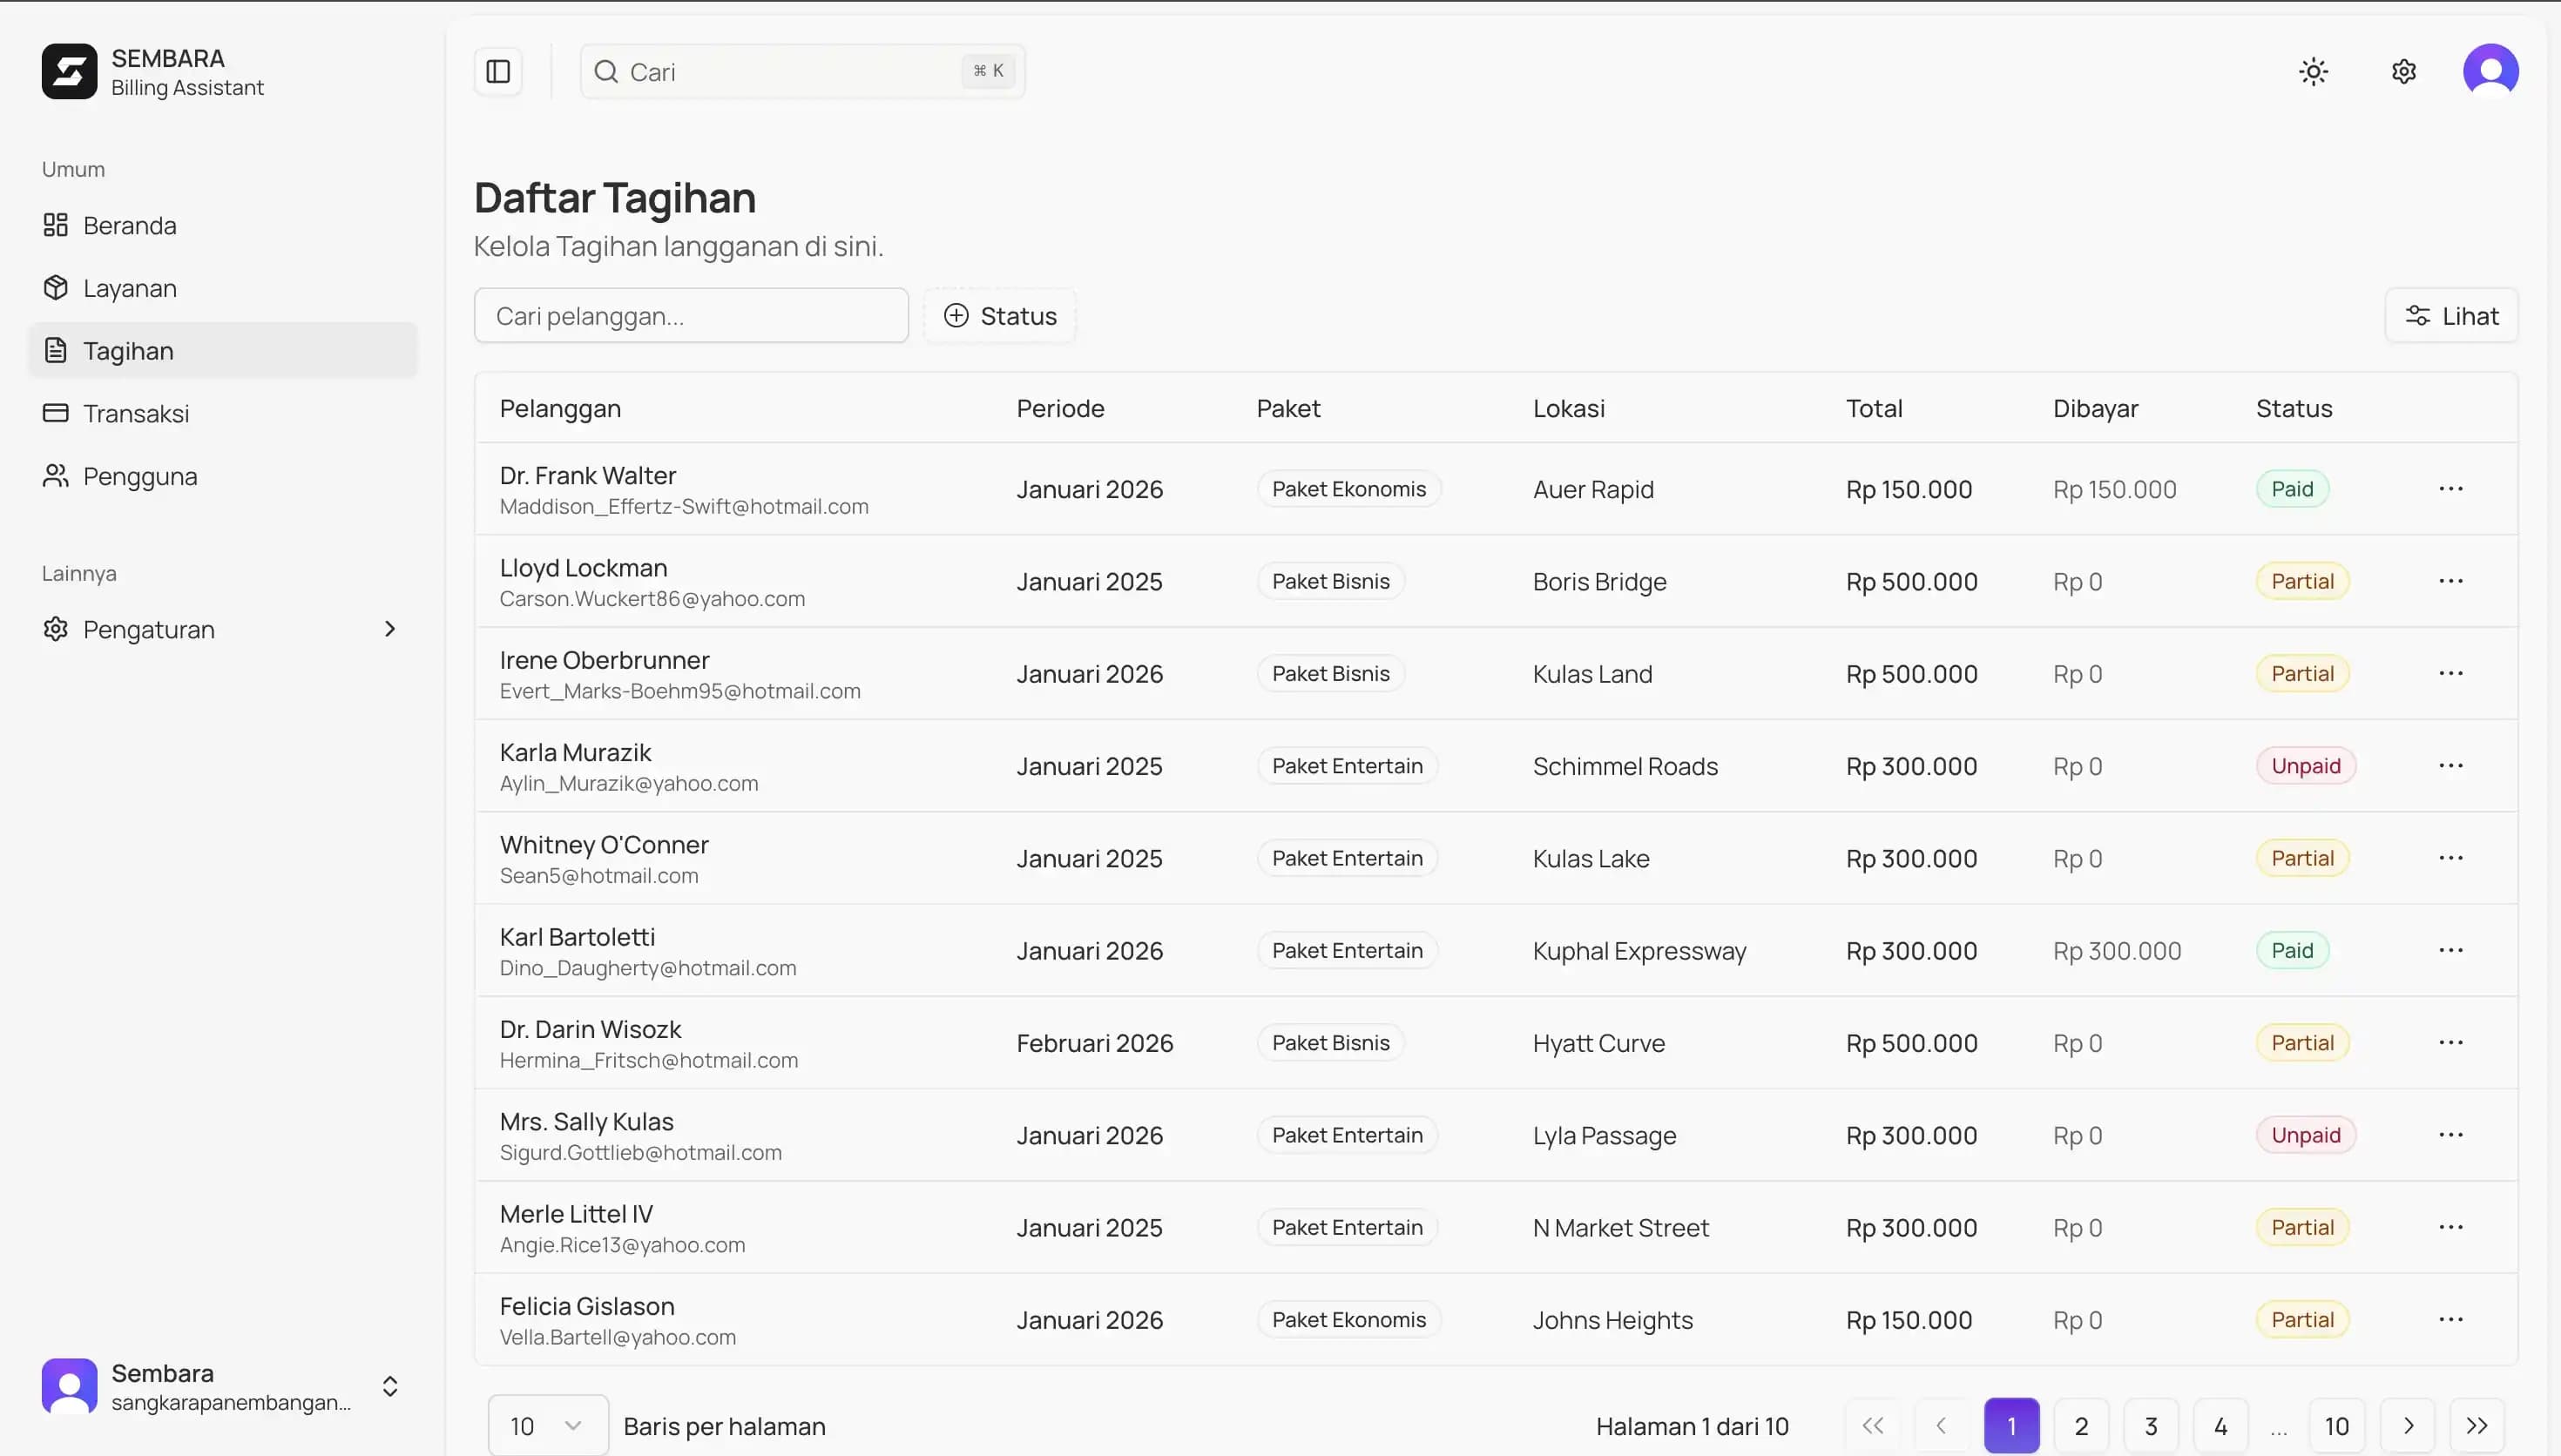The width and height of the screenshot is (2561, 1456).
Task: Switch theme with the sun icon
Action: coord(2313,71)
